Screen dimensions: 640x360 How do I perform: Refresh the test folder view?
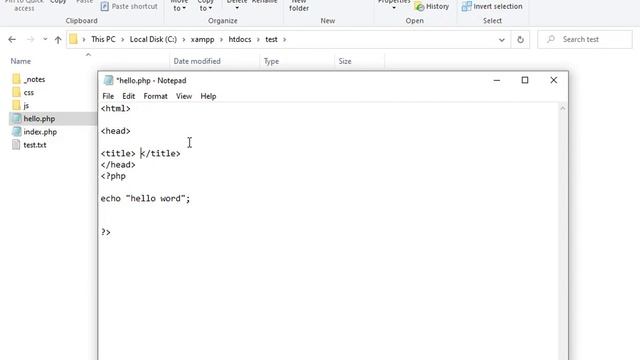pyautogui.click(x=520, y=40)
